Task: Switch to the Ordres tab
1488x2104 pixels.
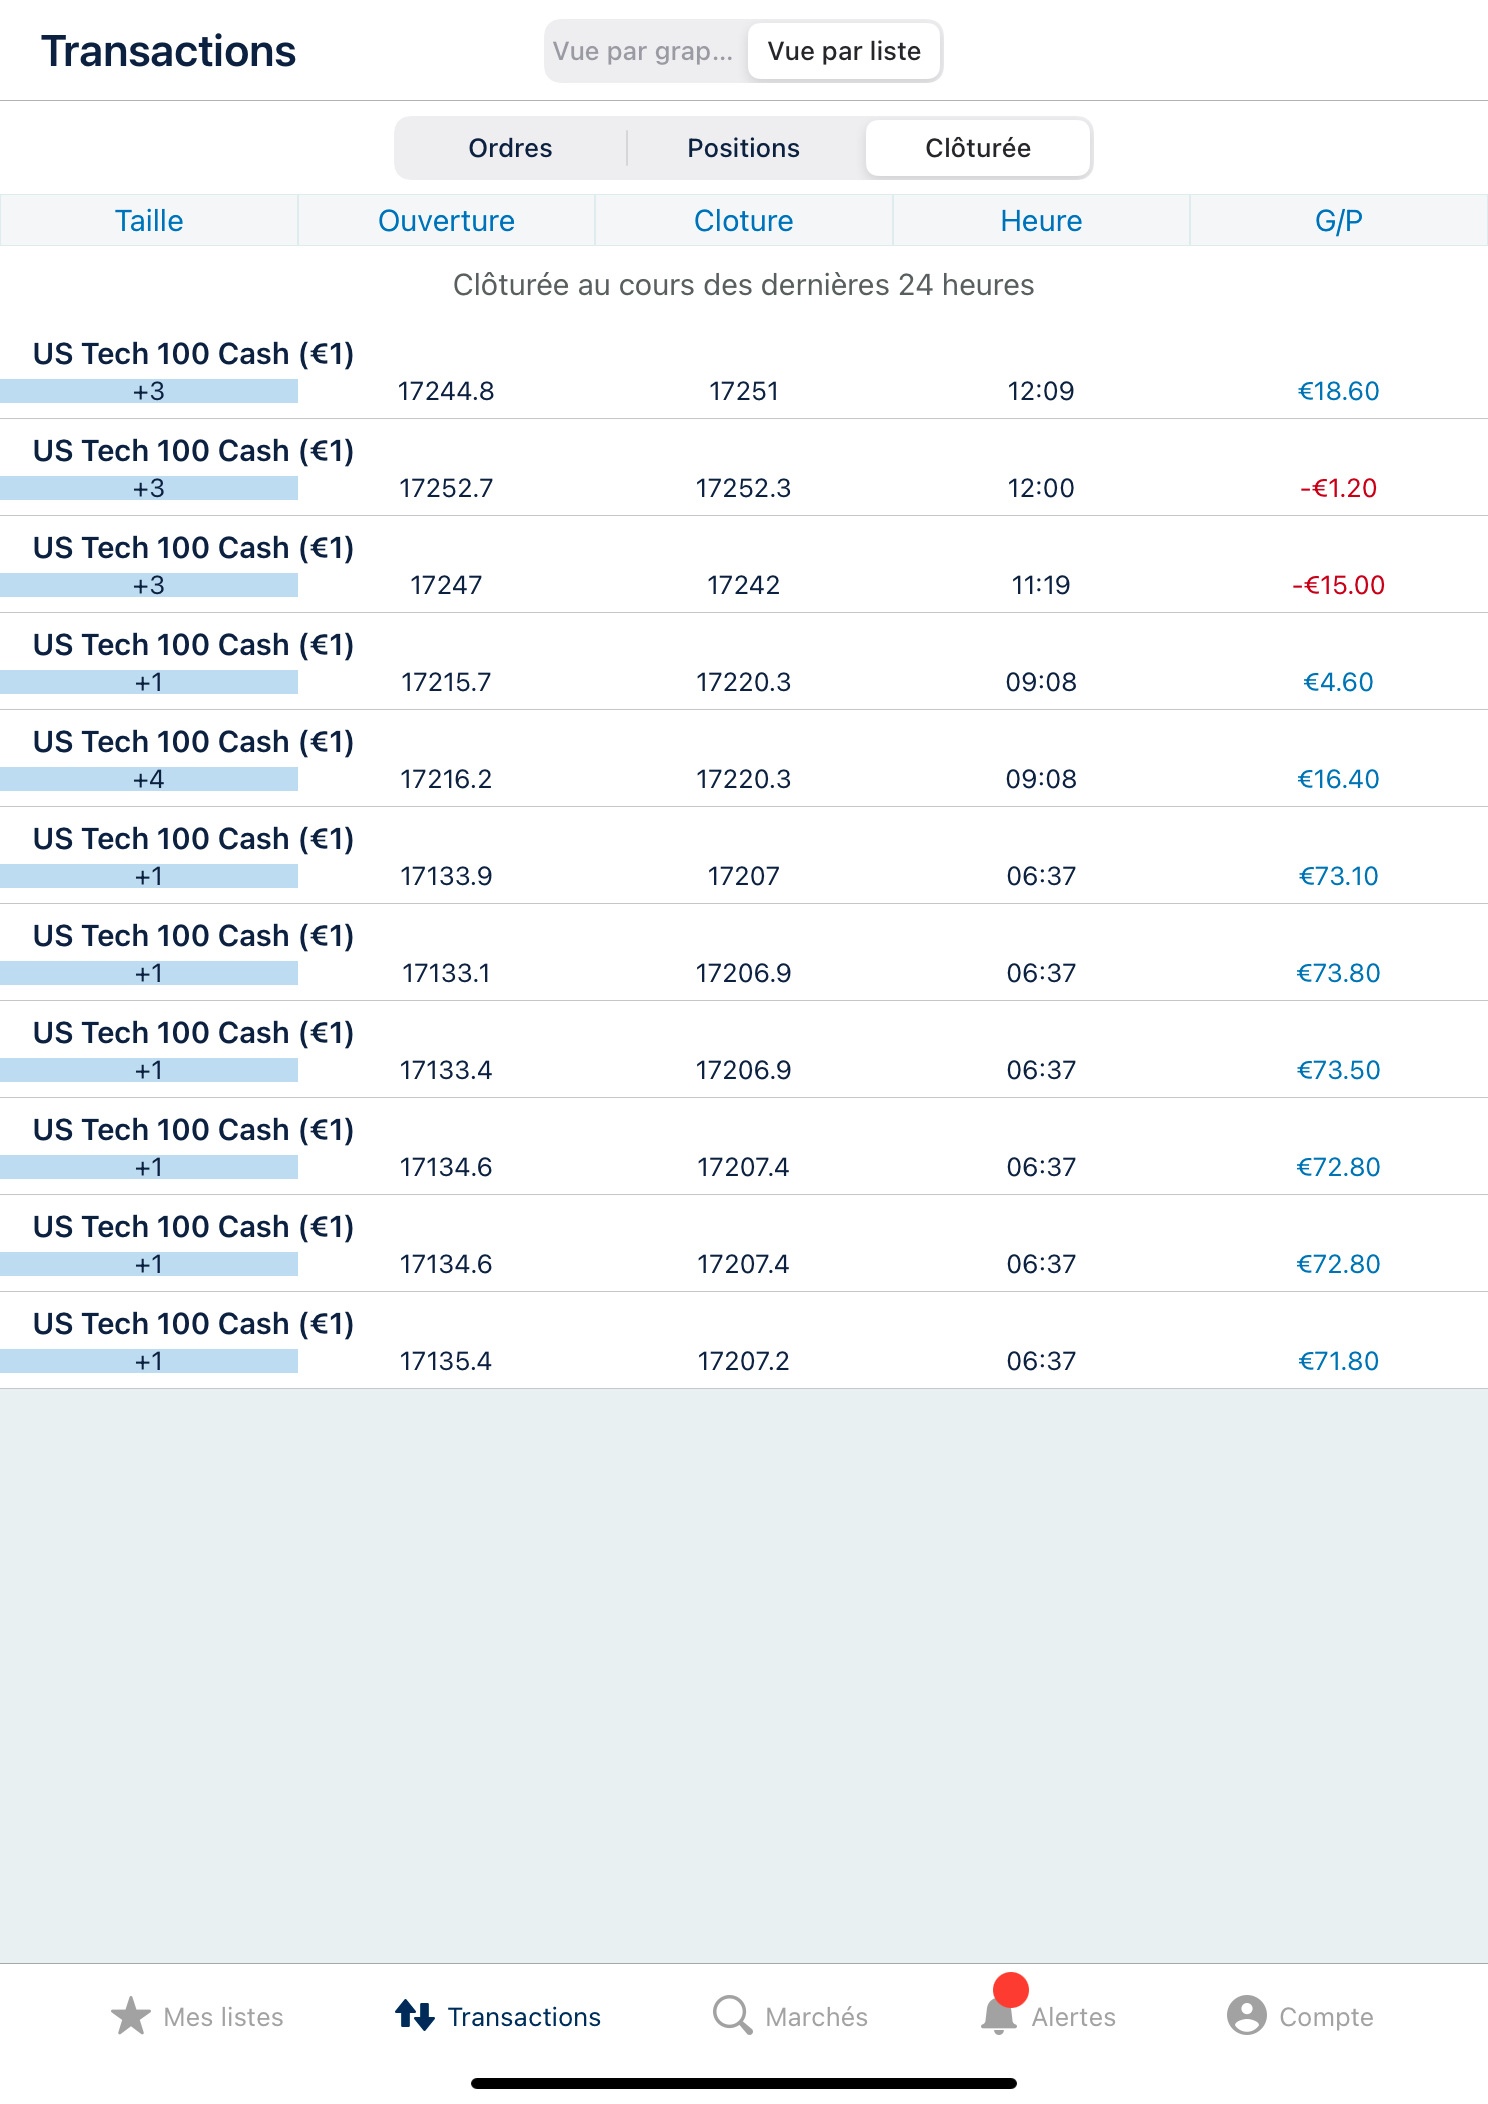Action: [510, 148]
